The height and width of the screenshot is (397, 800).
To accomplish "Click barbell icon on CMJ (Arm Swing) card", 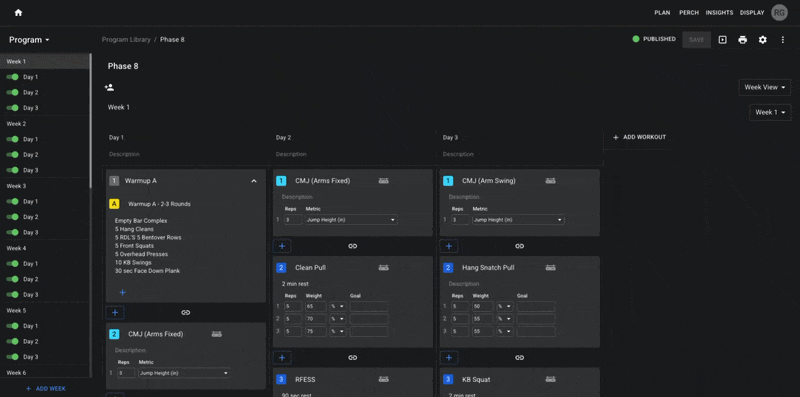I will tap(550, 181).
